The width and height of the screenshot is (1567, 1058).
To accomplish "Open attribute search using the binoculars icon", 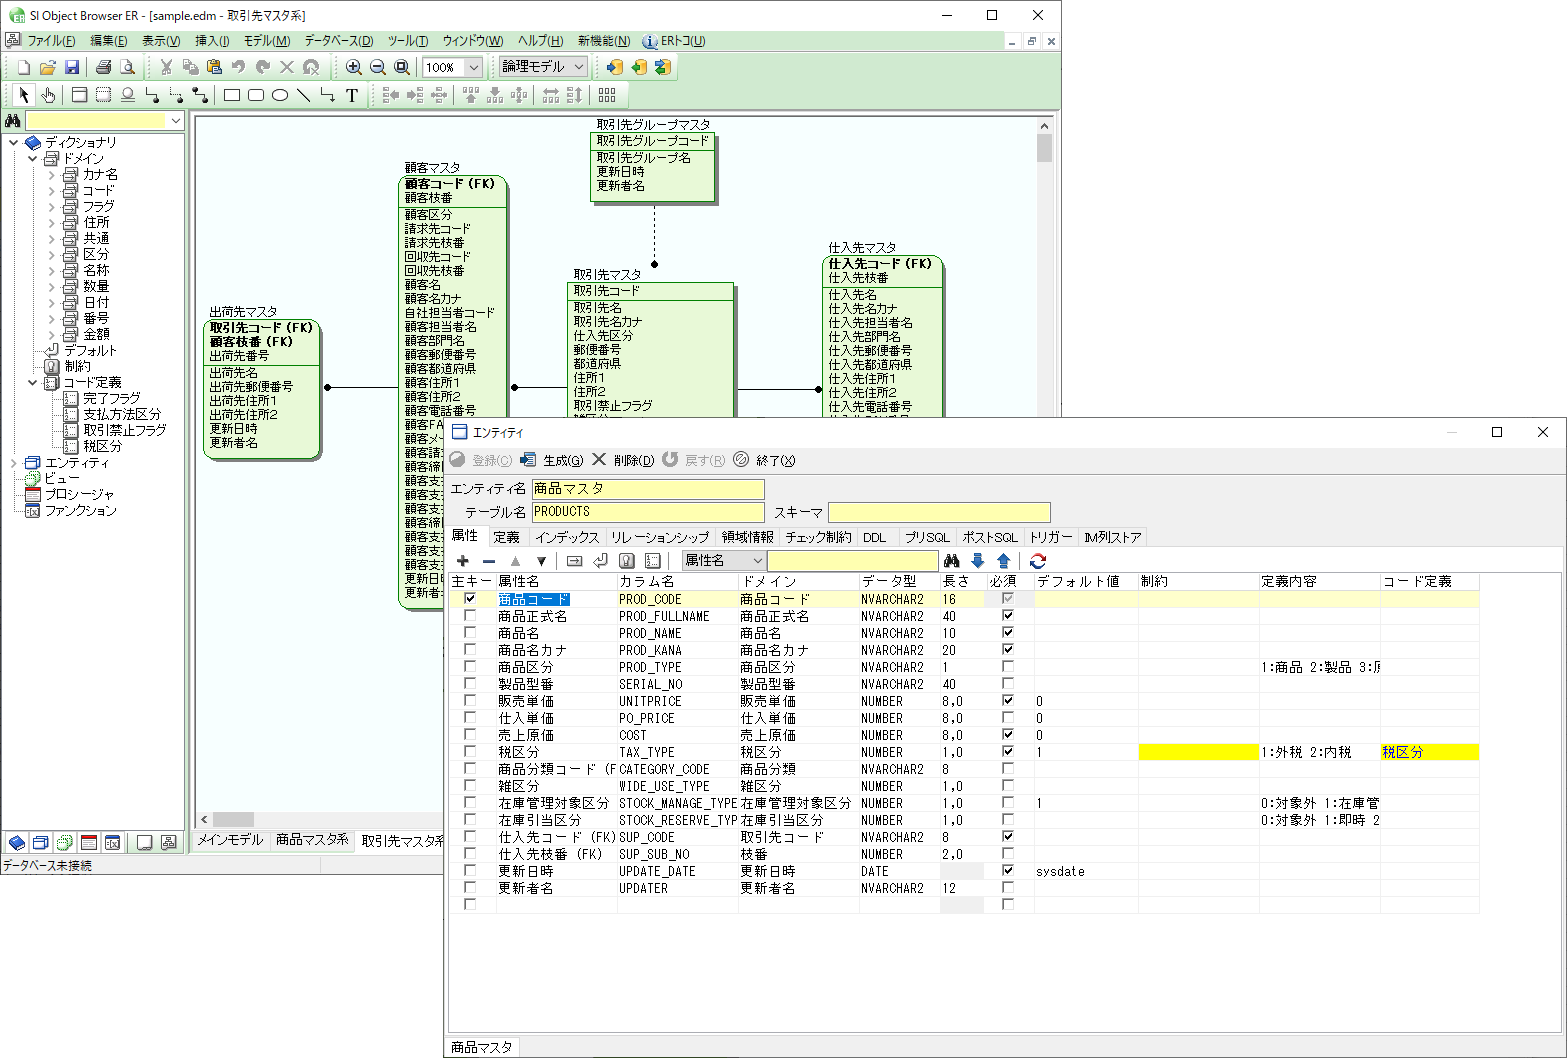I will point(950,561).
